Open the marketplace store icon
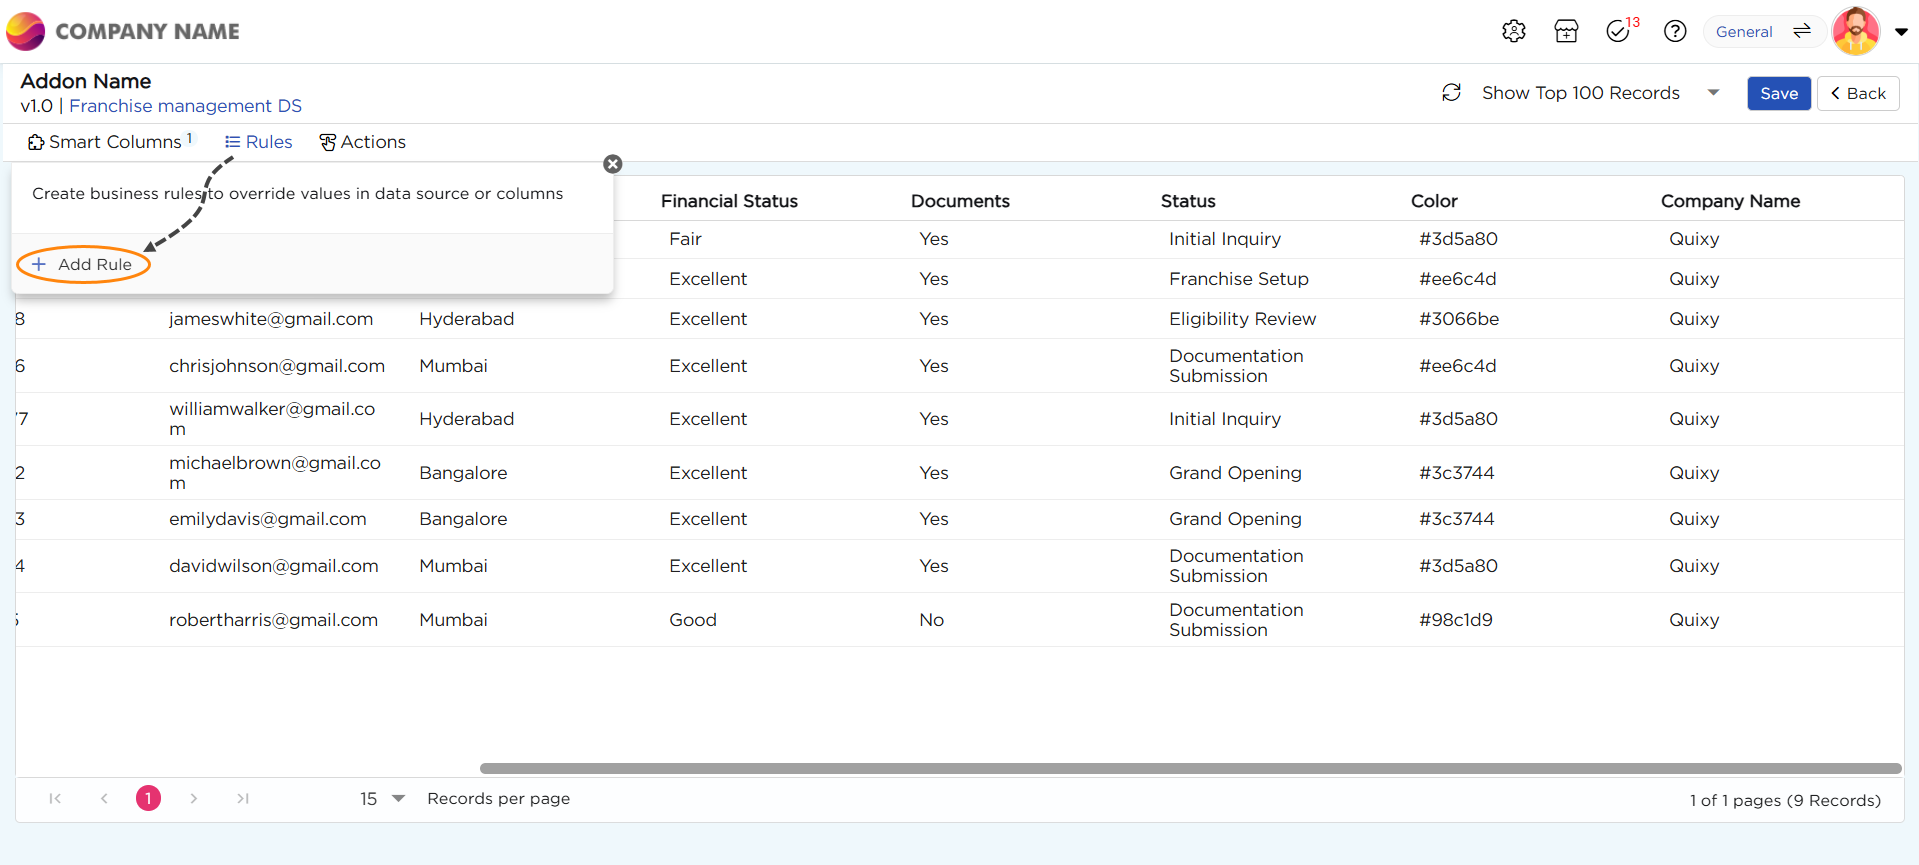Screen dimensions: 1919x865 (1566, 31)
